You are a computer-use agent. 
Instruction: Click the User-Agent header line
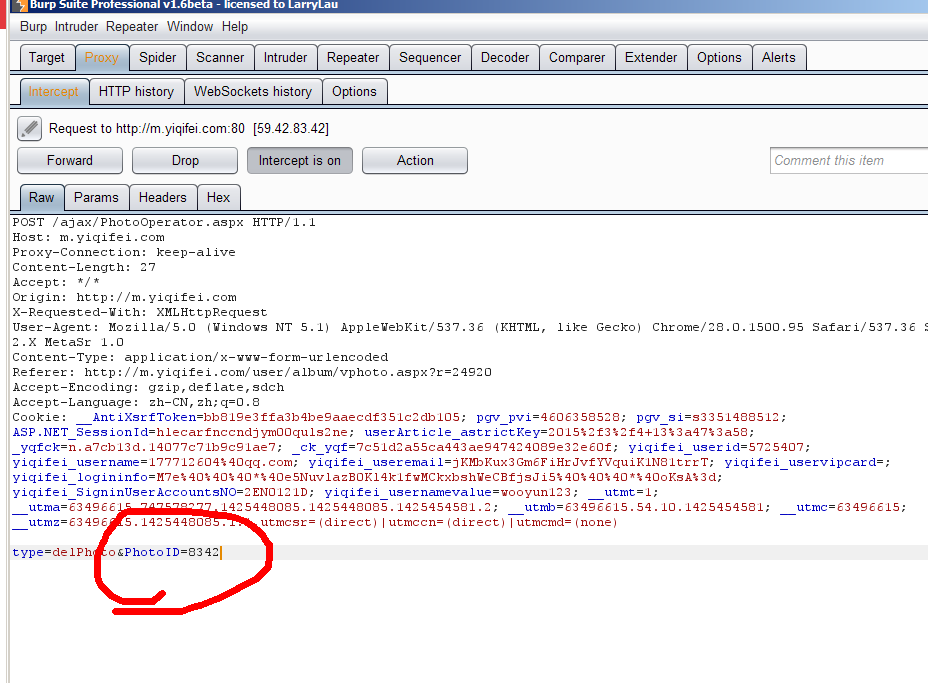coord(470,327)
